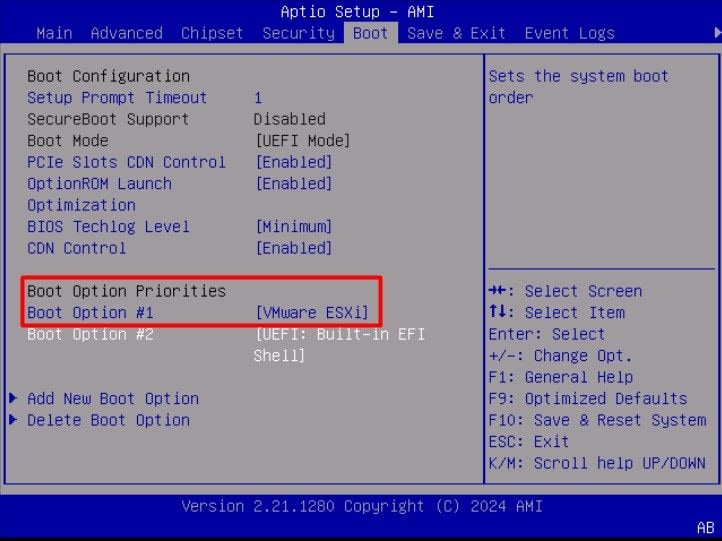Click the Setup Prompt Timeout value 1
The height and width of the screenshot is (541, 722).
pyautogui.click(x=258, y=98)
